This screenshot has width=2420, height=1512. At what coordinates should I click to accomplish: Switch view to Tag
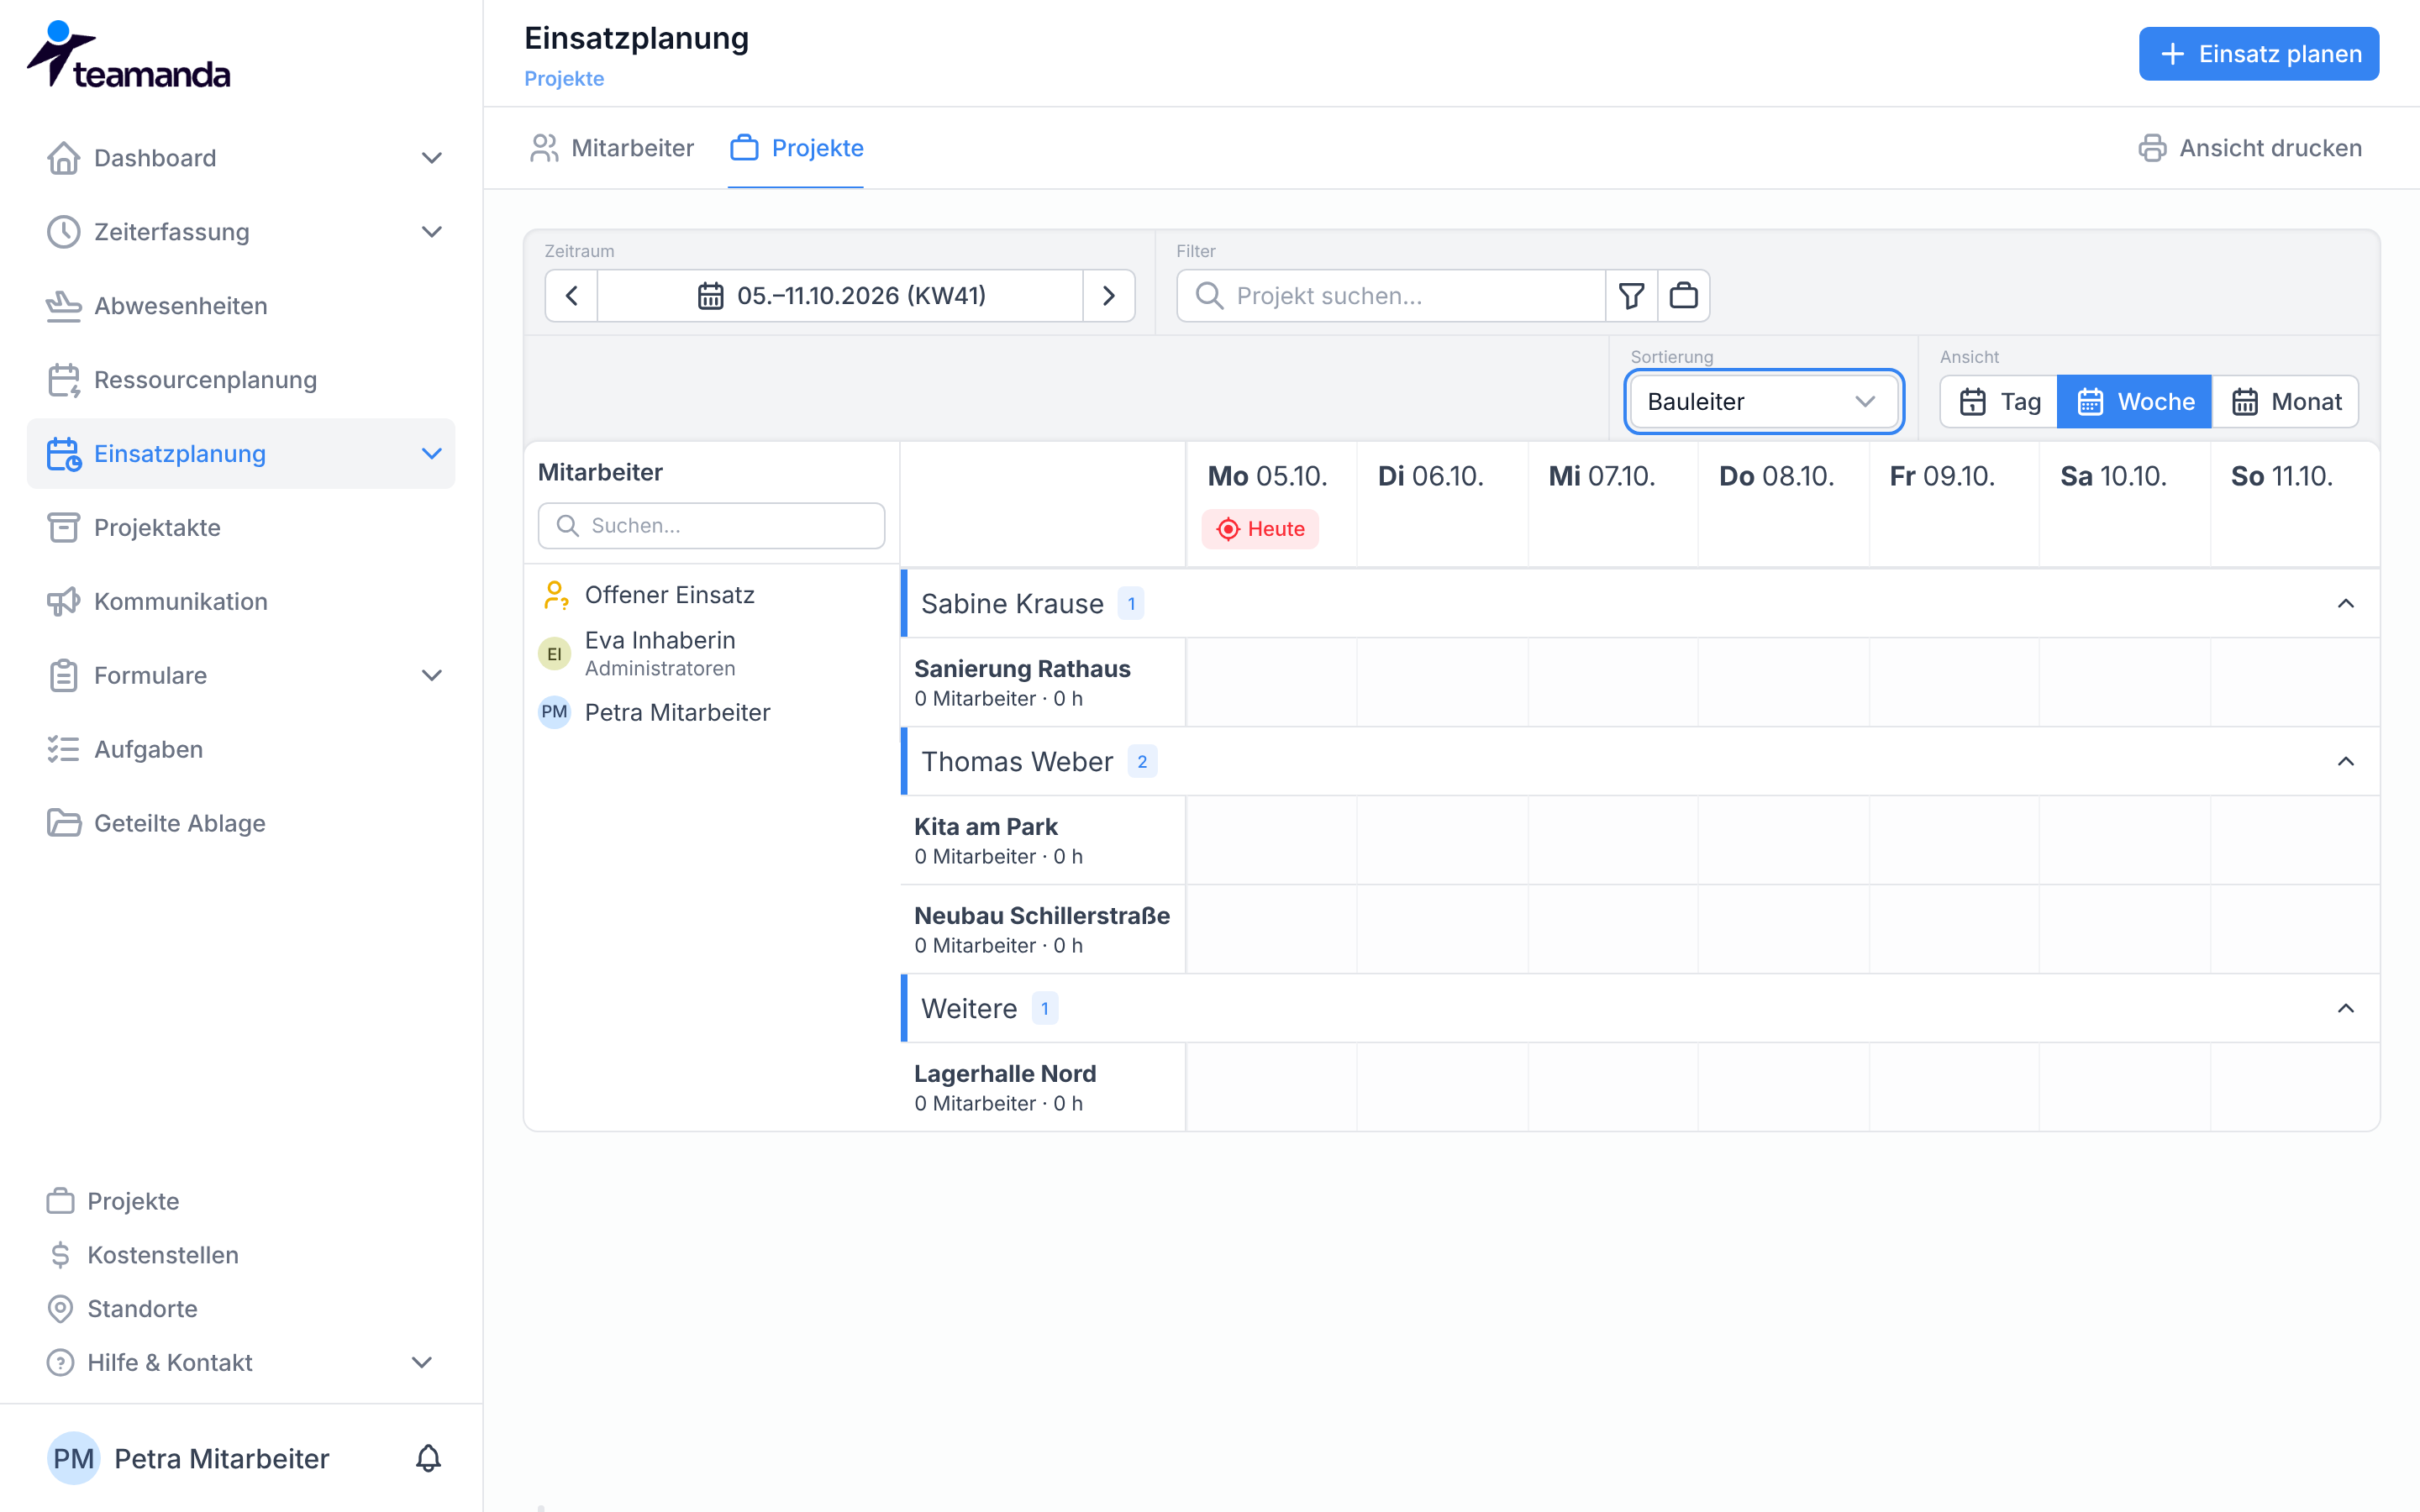[x=1998, y=402]
